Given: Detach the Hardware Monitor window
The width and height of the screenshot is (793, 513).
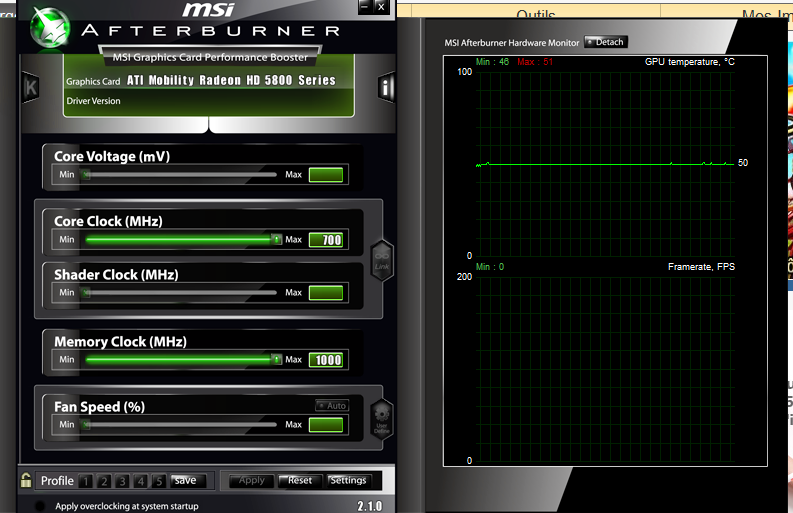Looking at the screenshot, I should 606,42.
